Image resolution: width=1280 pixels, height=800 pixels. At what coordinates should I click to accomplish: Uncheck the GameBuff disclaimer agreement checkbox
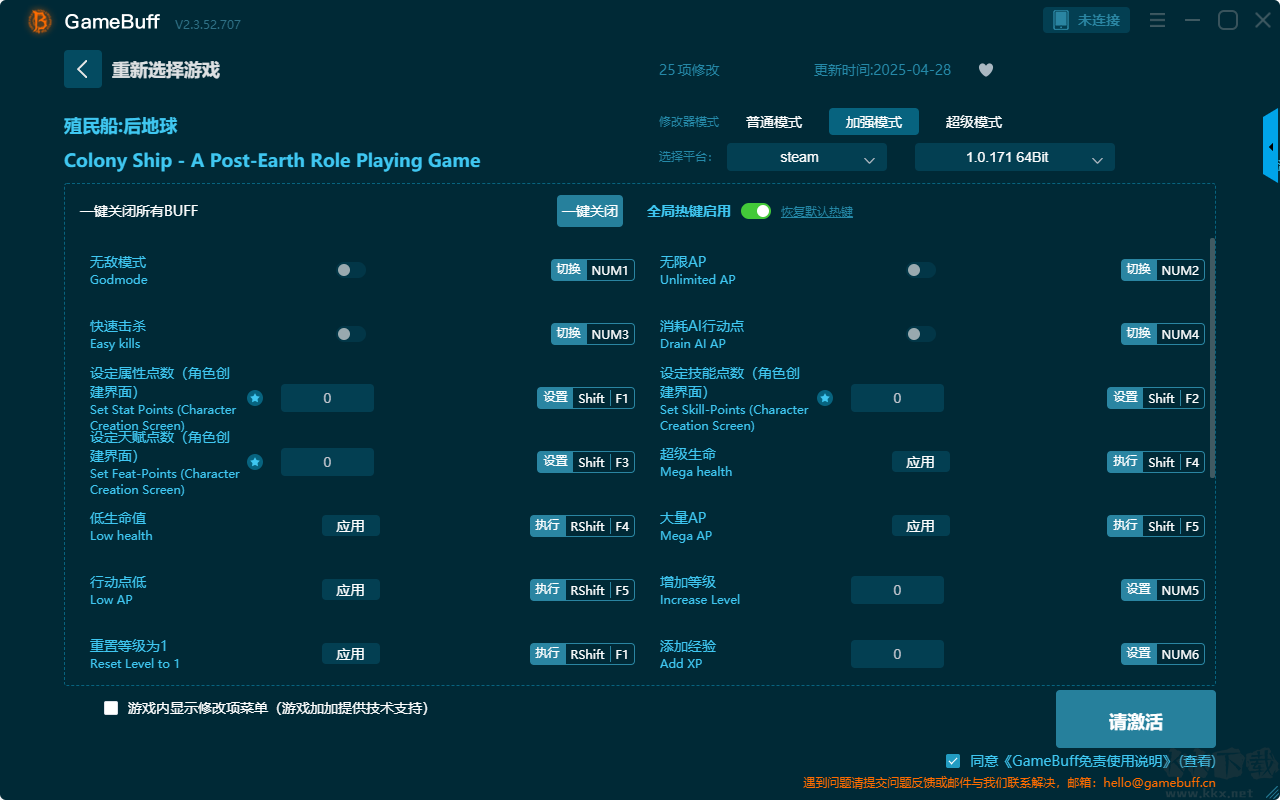coord(953,761)
